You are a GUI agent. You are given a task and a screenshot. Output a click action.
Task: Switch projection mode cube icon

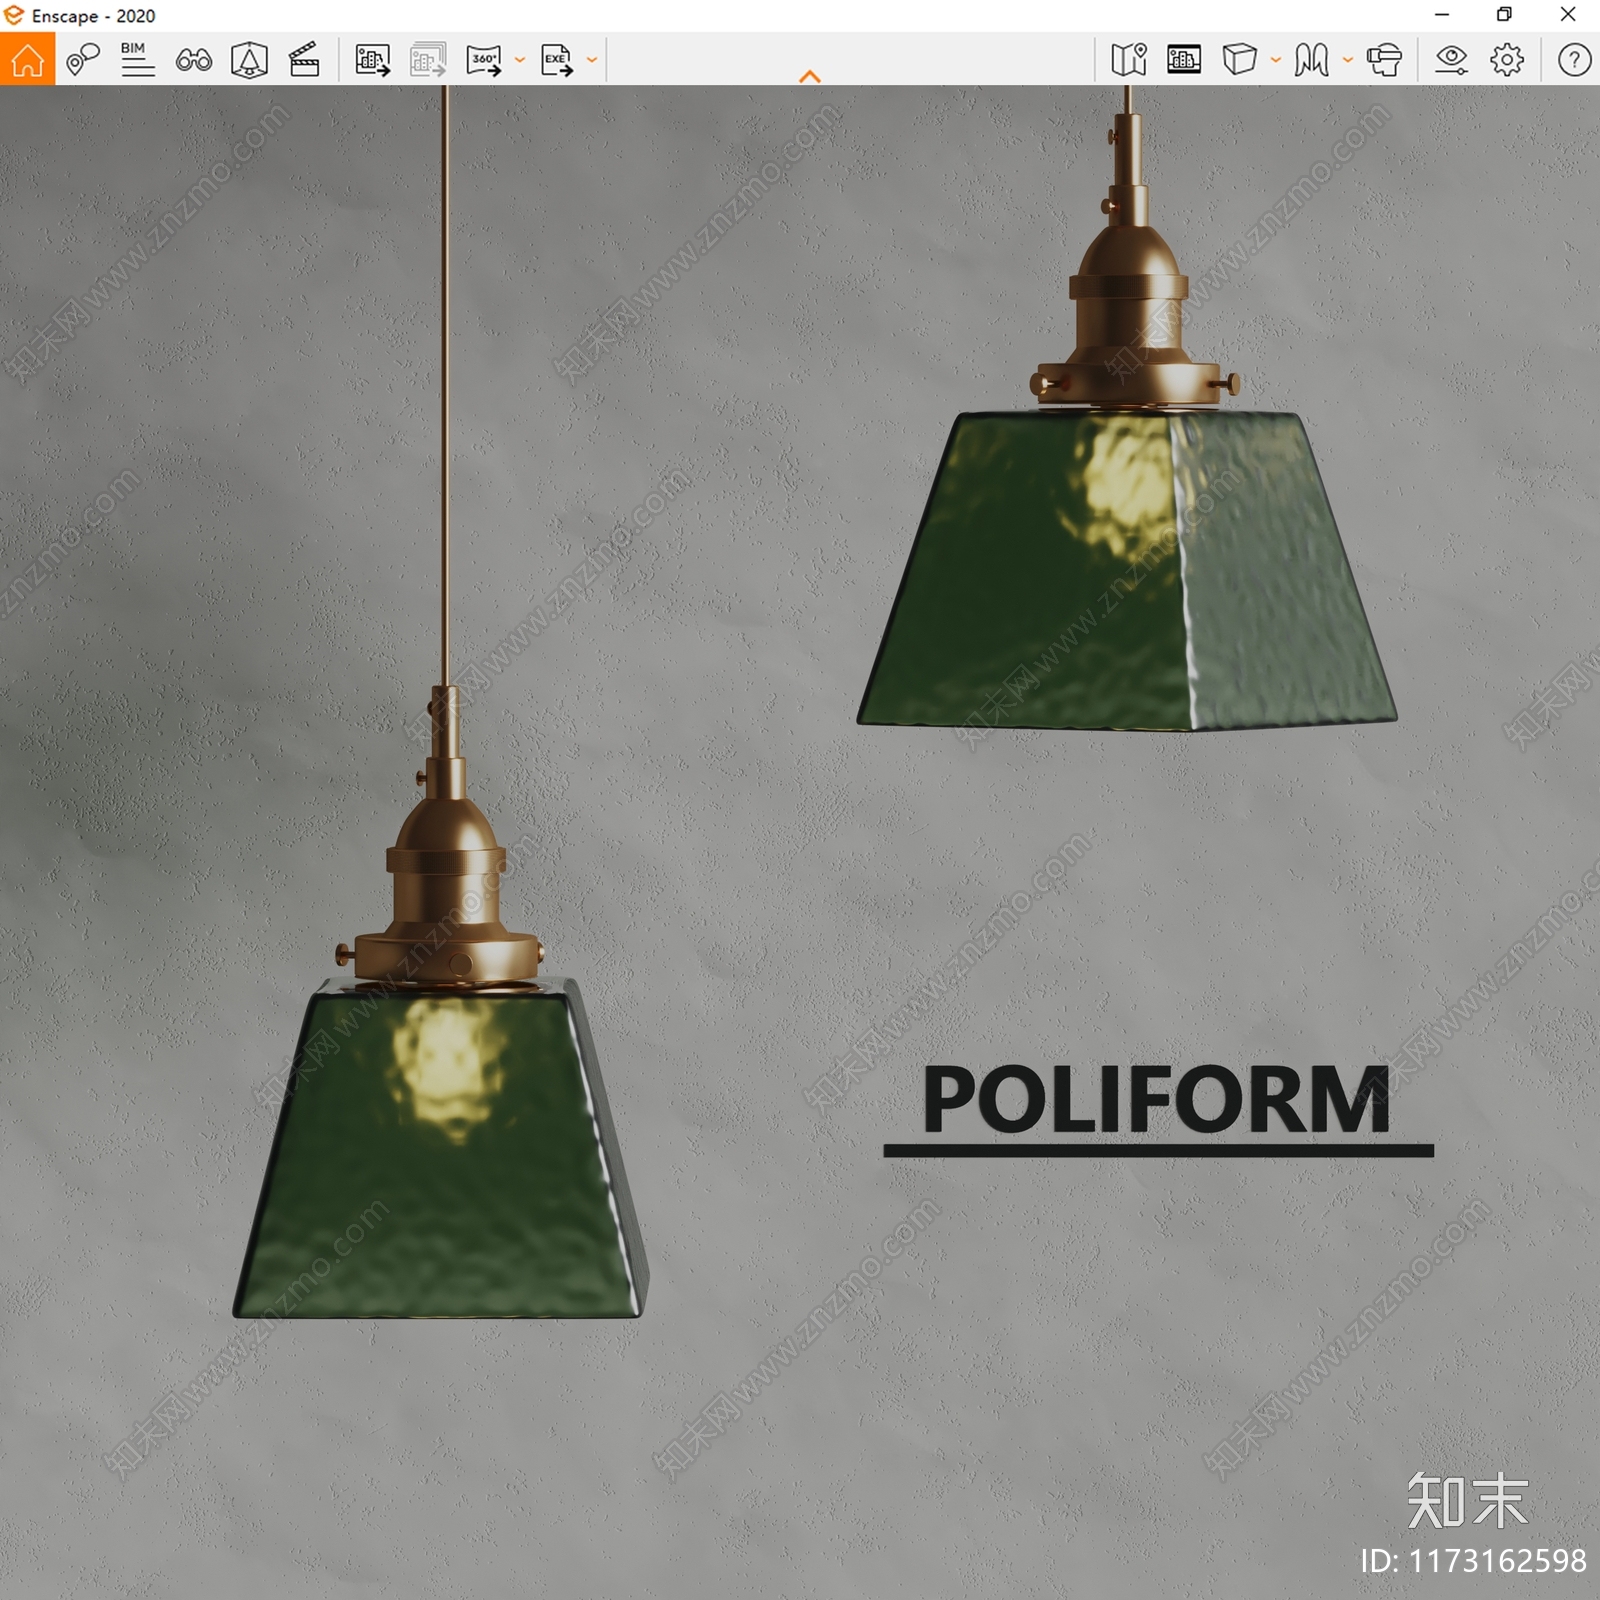pos(1239,60)
